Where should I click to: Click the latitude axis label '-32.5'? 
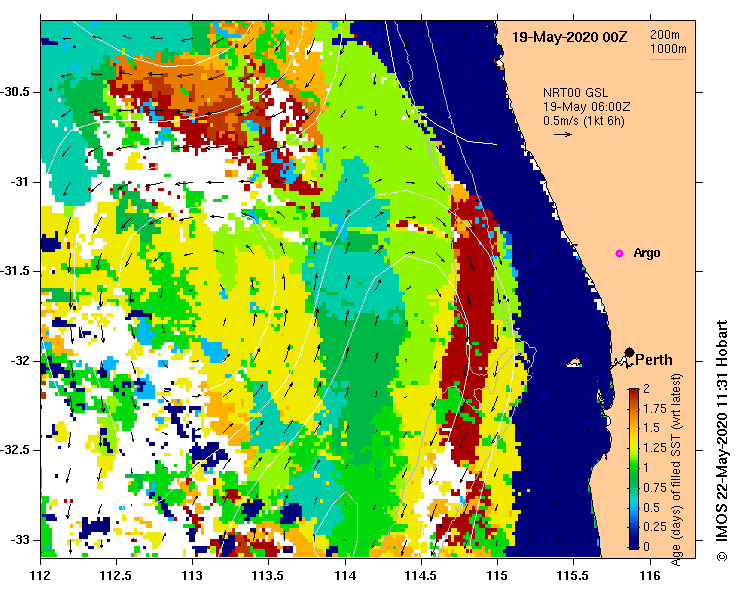point(16,450)
